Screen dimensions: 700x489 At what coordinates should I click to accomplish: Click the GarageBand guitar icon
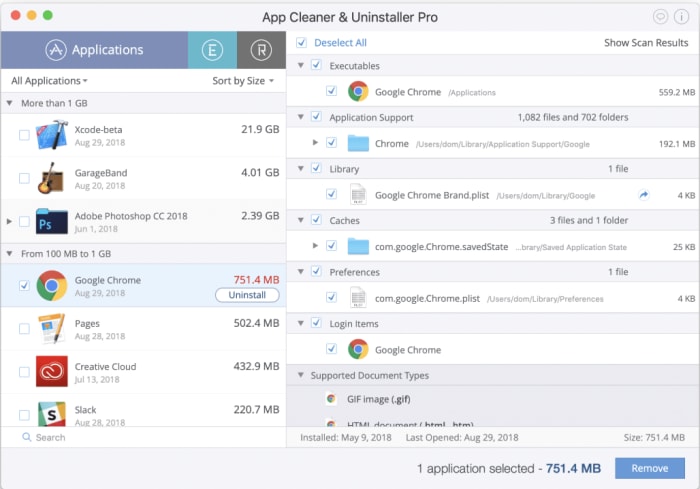point(51,179)
